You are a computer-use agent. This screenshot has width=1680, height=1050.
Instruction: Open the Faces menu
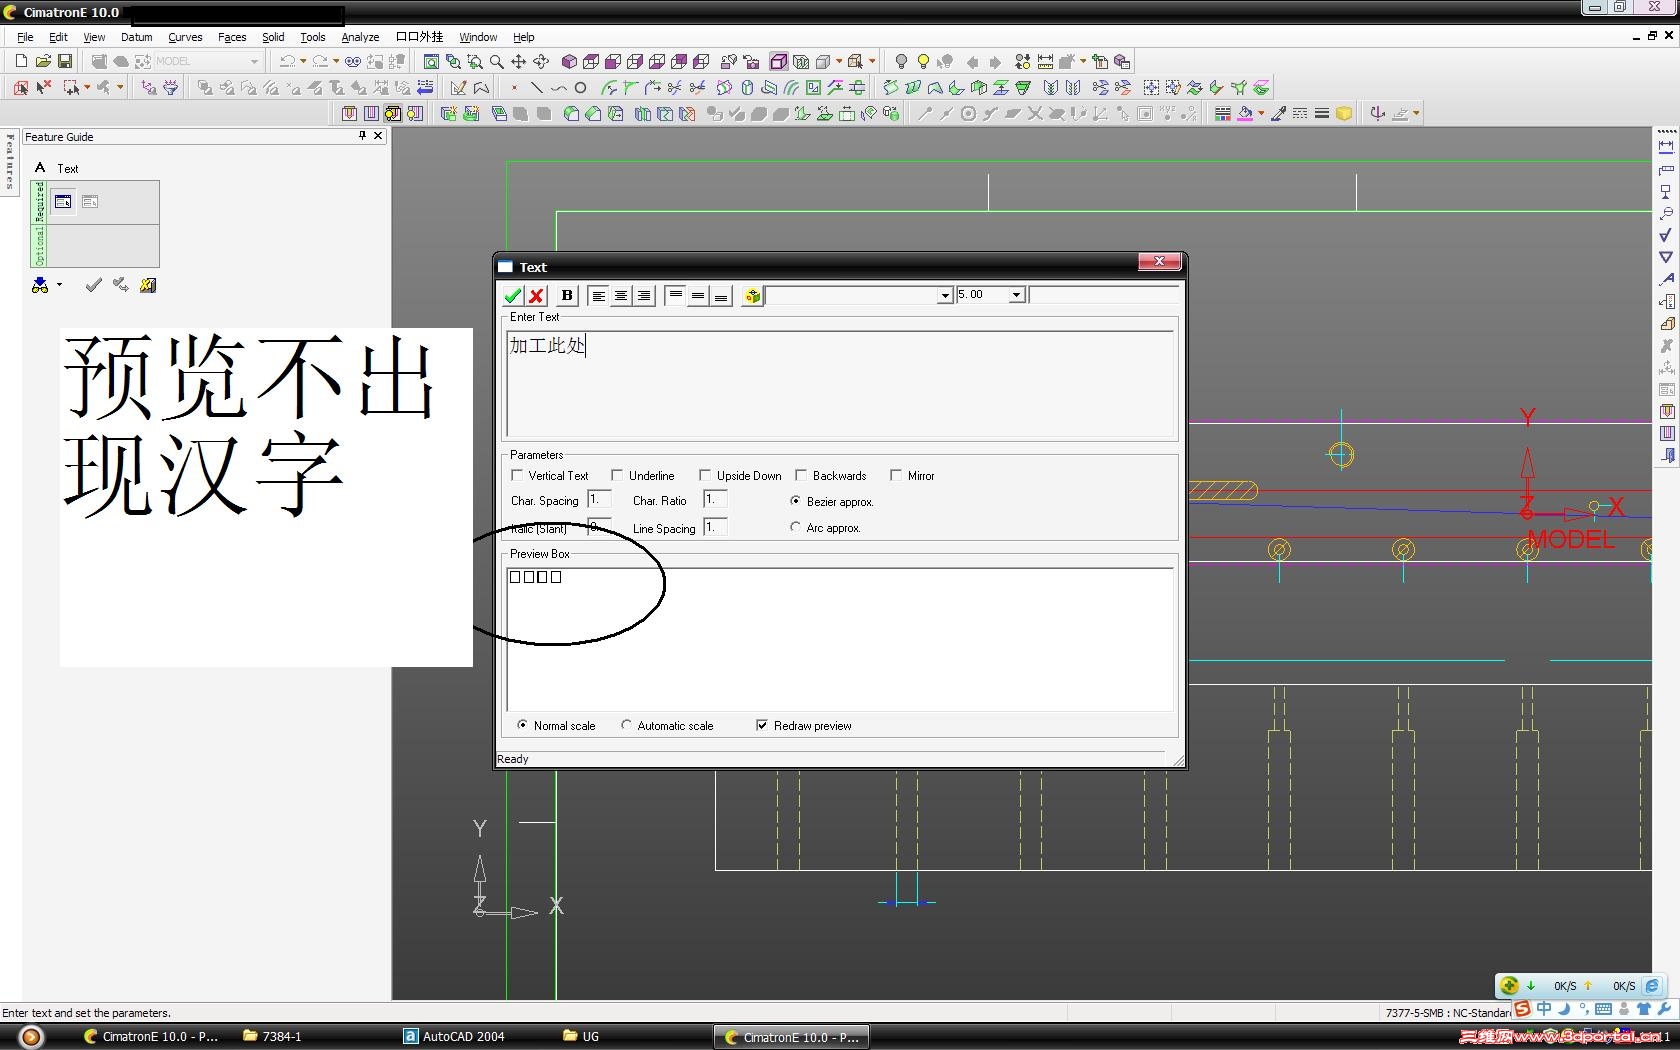click(232, 37)
